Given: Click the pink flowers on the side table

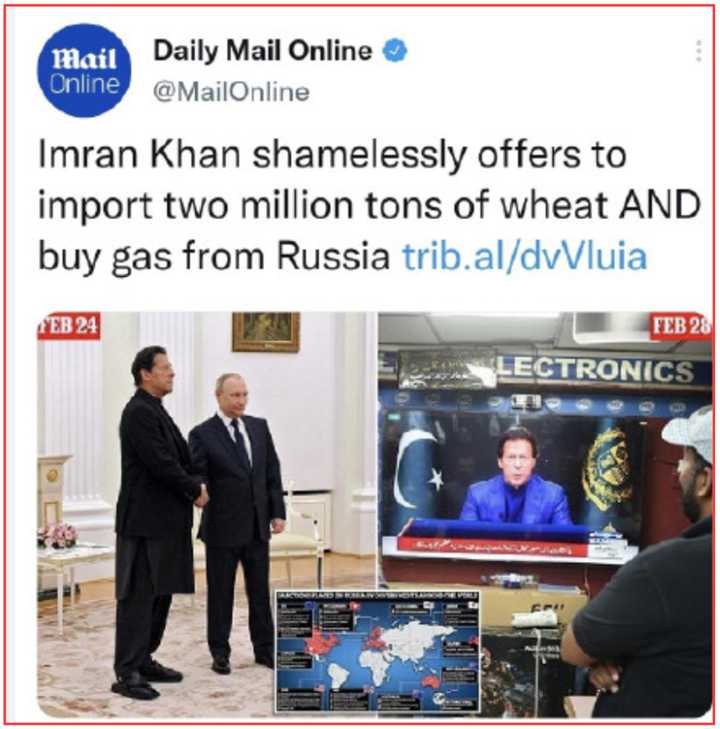Looking at the screenshot, I should (57, 535).
